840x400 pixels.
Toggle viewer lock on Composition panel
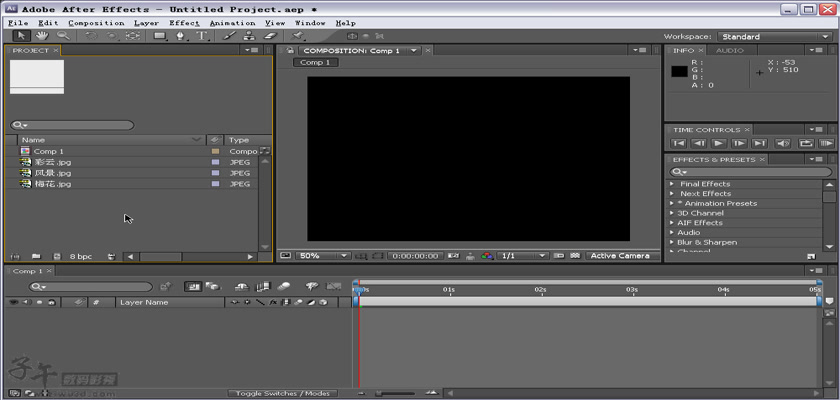pos(290,50)
